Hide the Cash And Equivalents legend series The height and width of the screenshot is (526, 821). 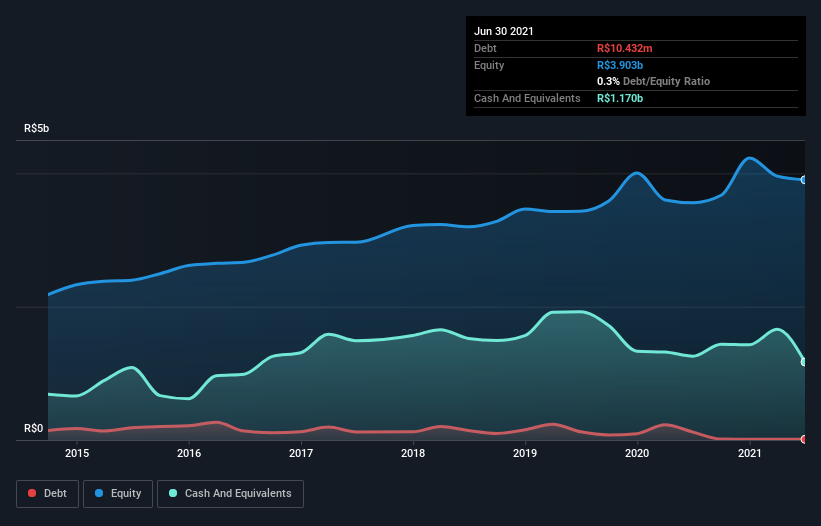[230, 493]
